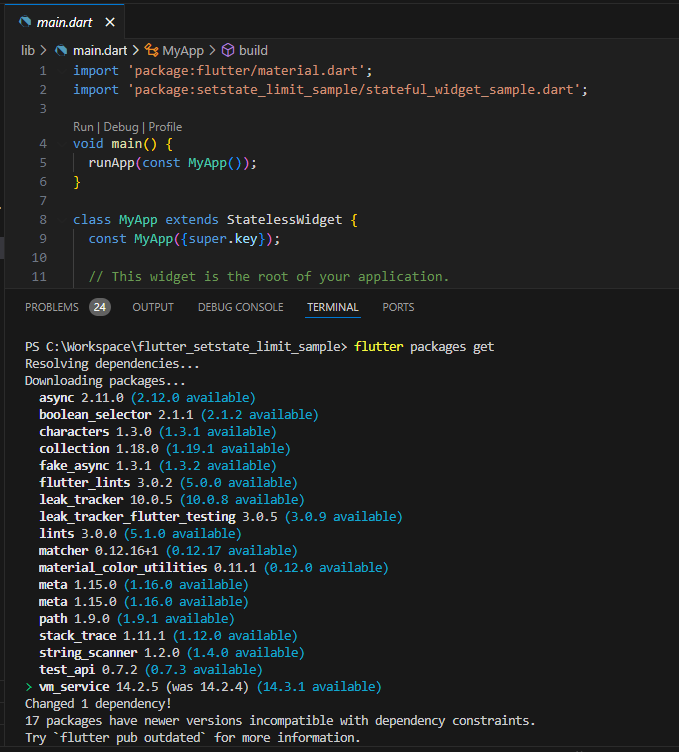
Task: Click the 'flutter pub outdated' hint line
Action: pyautogui.click(x=193, y=738)
